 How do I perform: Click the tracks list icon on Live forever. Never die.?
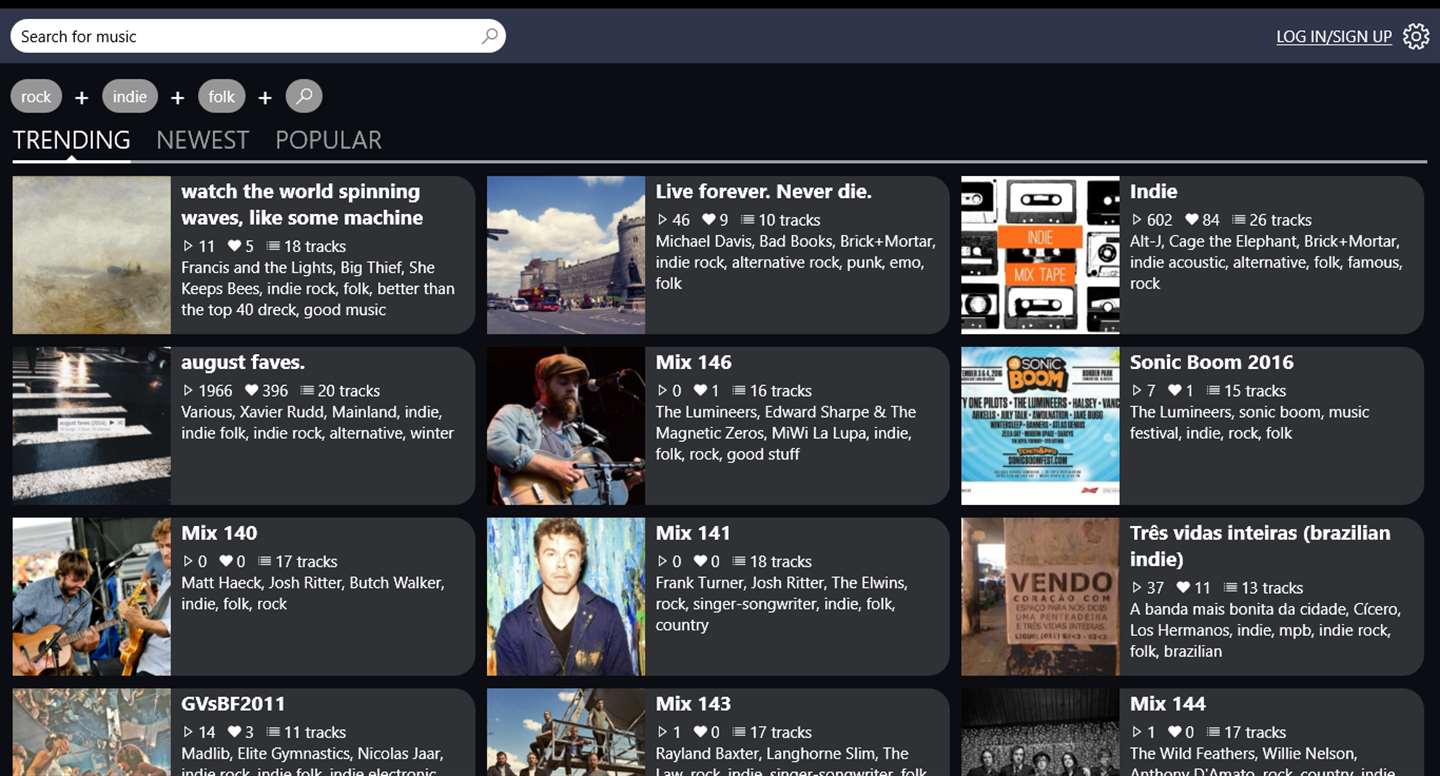coord(746,220)
